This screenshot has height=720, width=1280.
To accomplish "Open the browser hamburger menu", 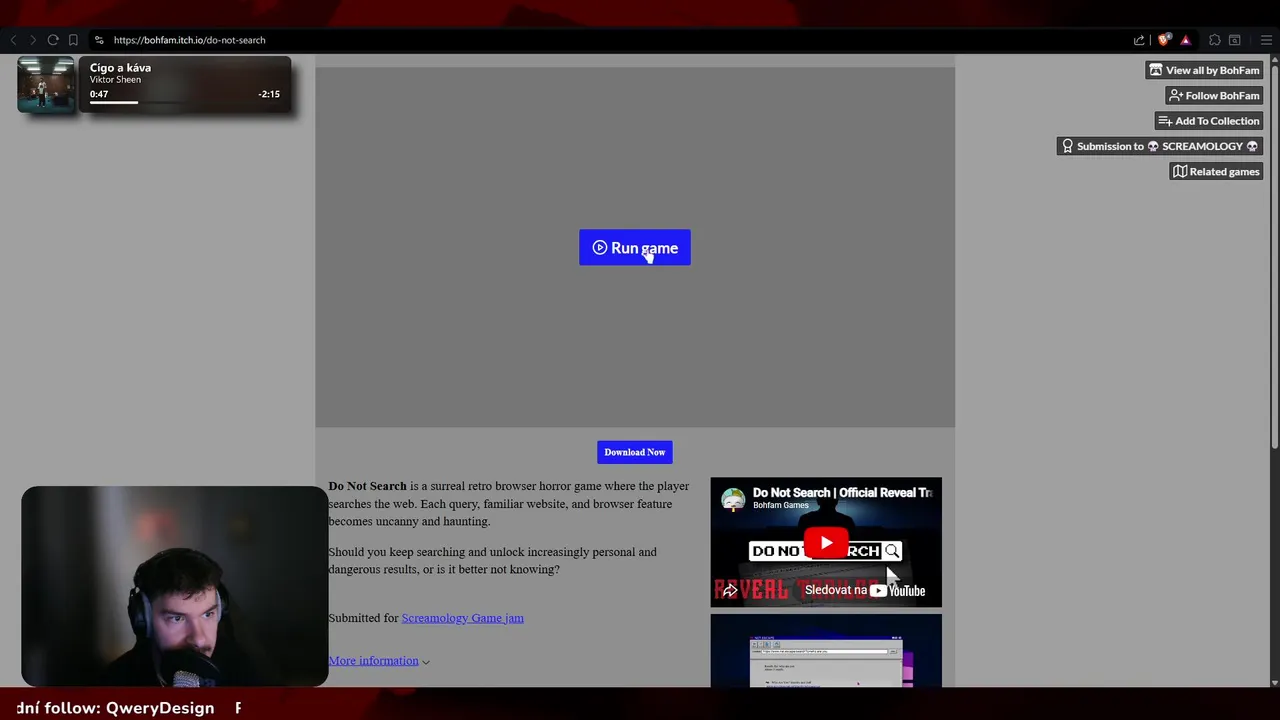I will 1266,40.
